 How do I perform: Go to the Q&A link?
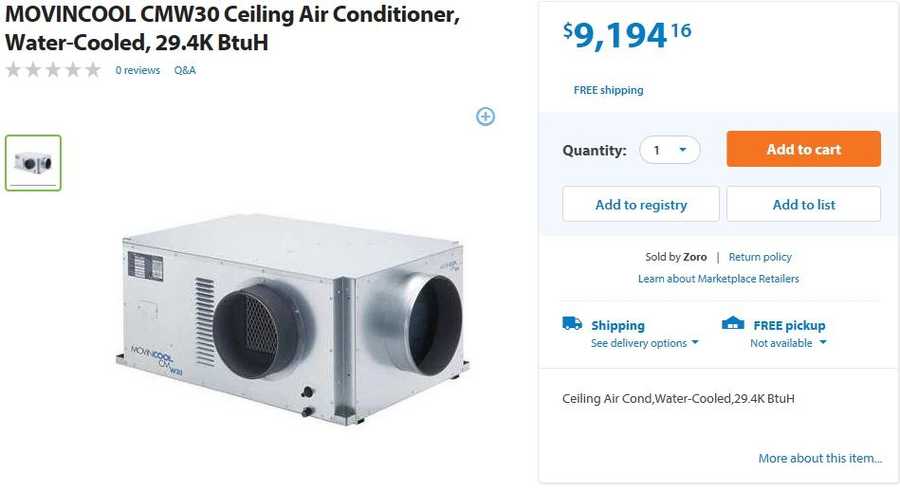click(x=185, y=71)
